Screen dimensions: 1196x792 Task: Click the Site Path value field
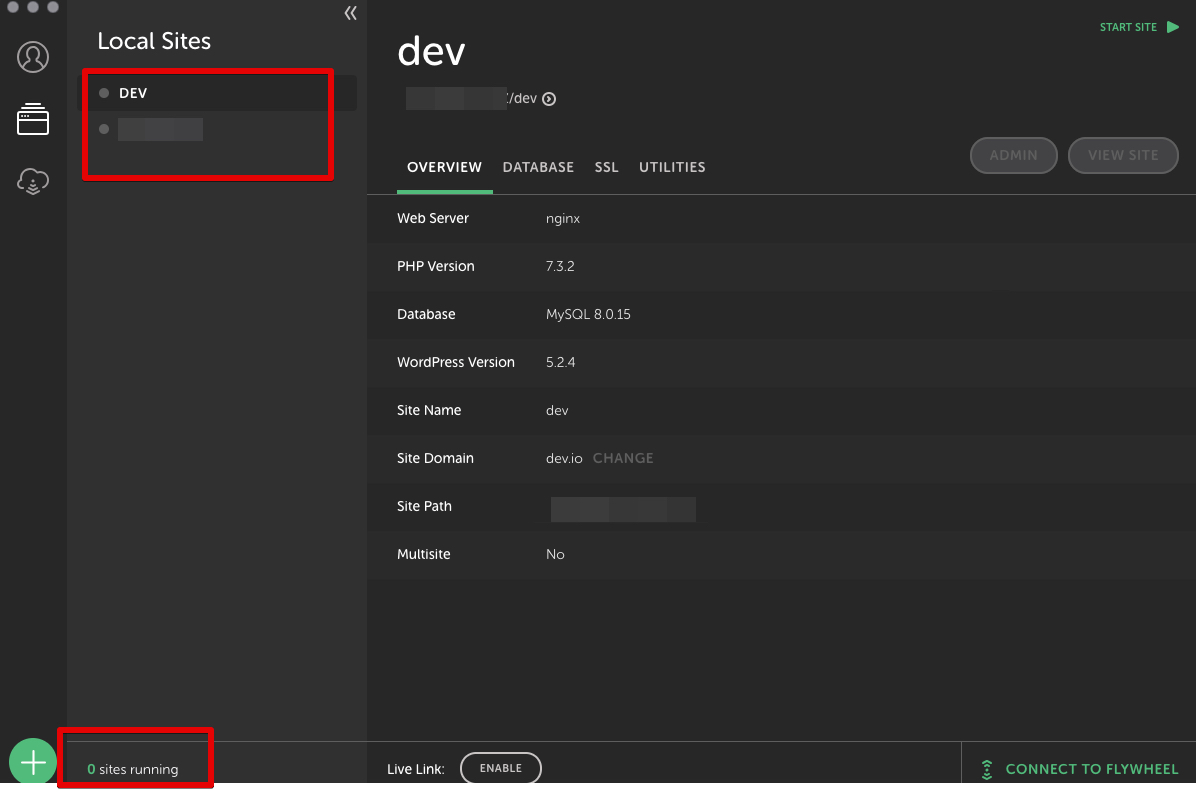click(x=623, y=509)
